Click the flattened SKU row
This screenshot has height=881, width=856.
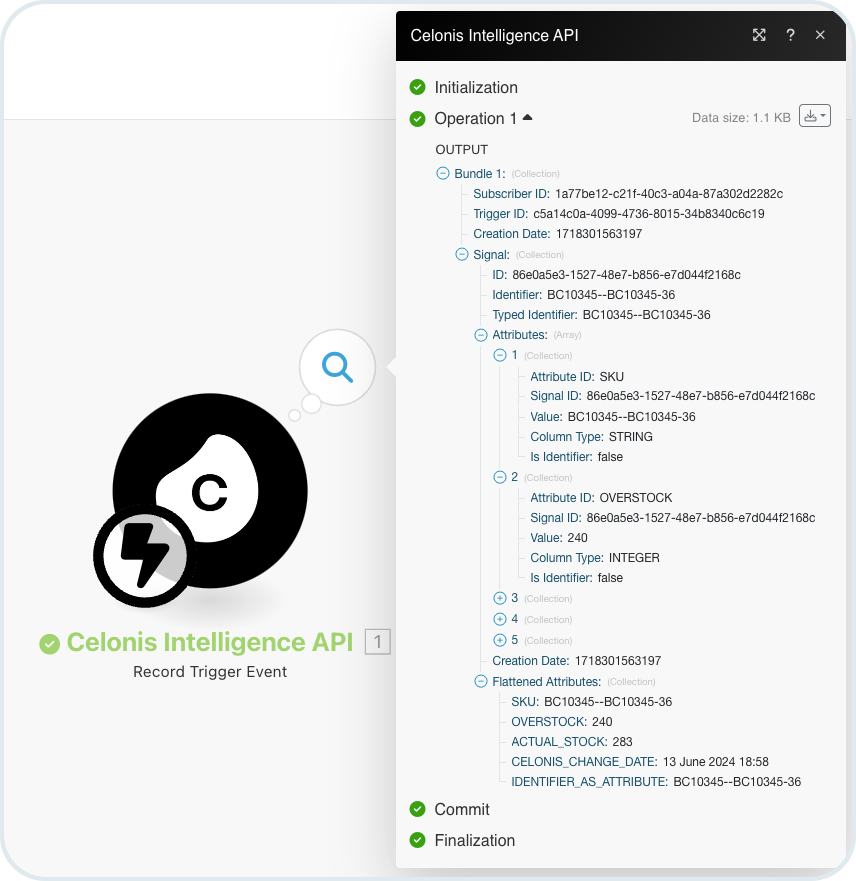[x=591, y=702]
